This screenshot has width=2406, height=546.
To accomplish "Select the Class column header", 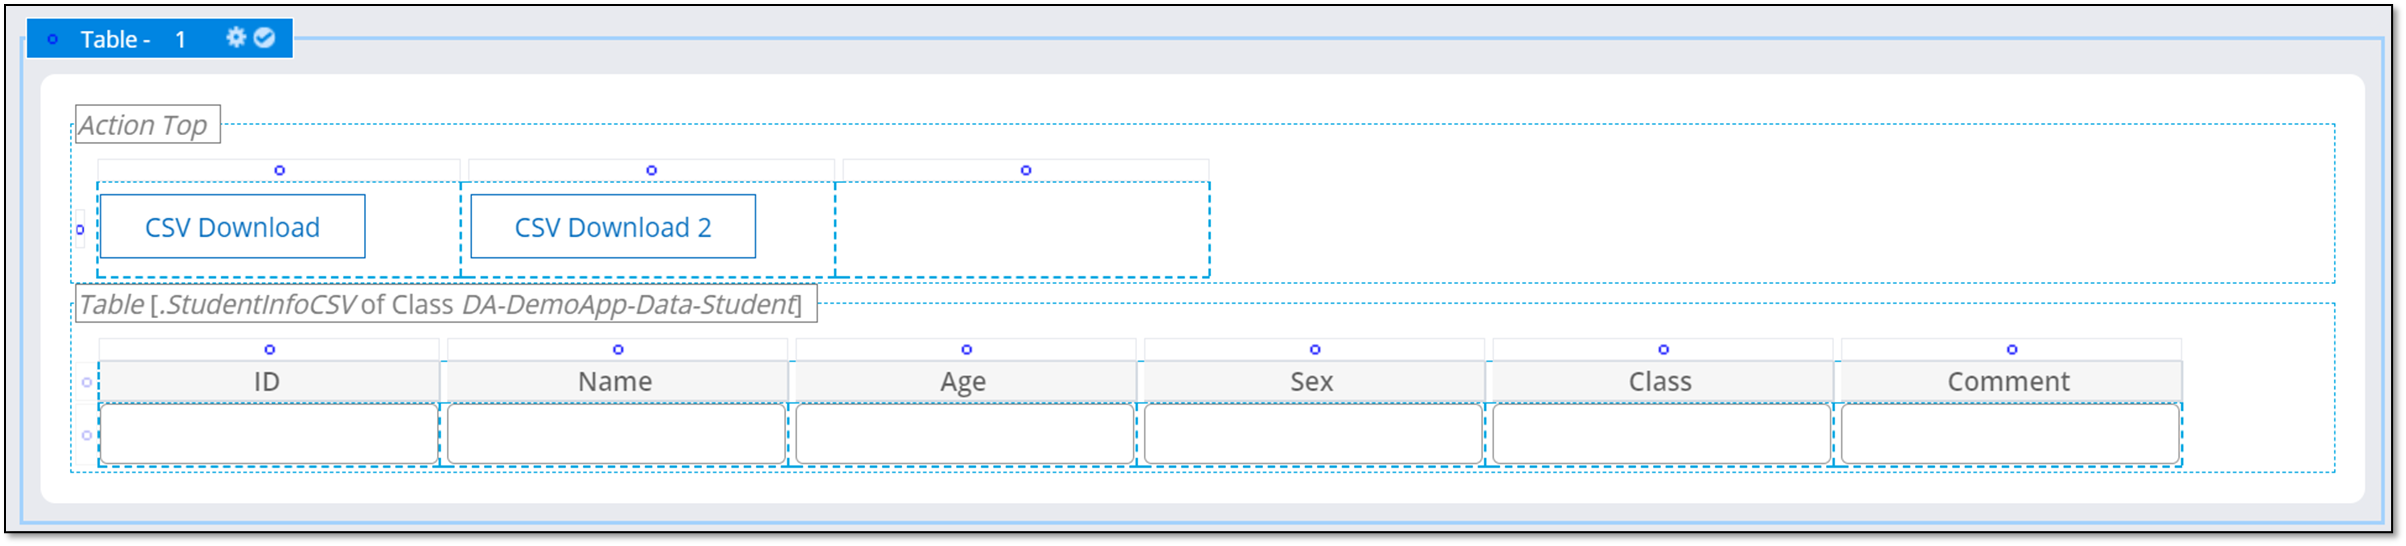I will (x=1661, y=382).
